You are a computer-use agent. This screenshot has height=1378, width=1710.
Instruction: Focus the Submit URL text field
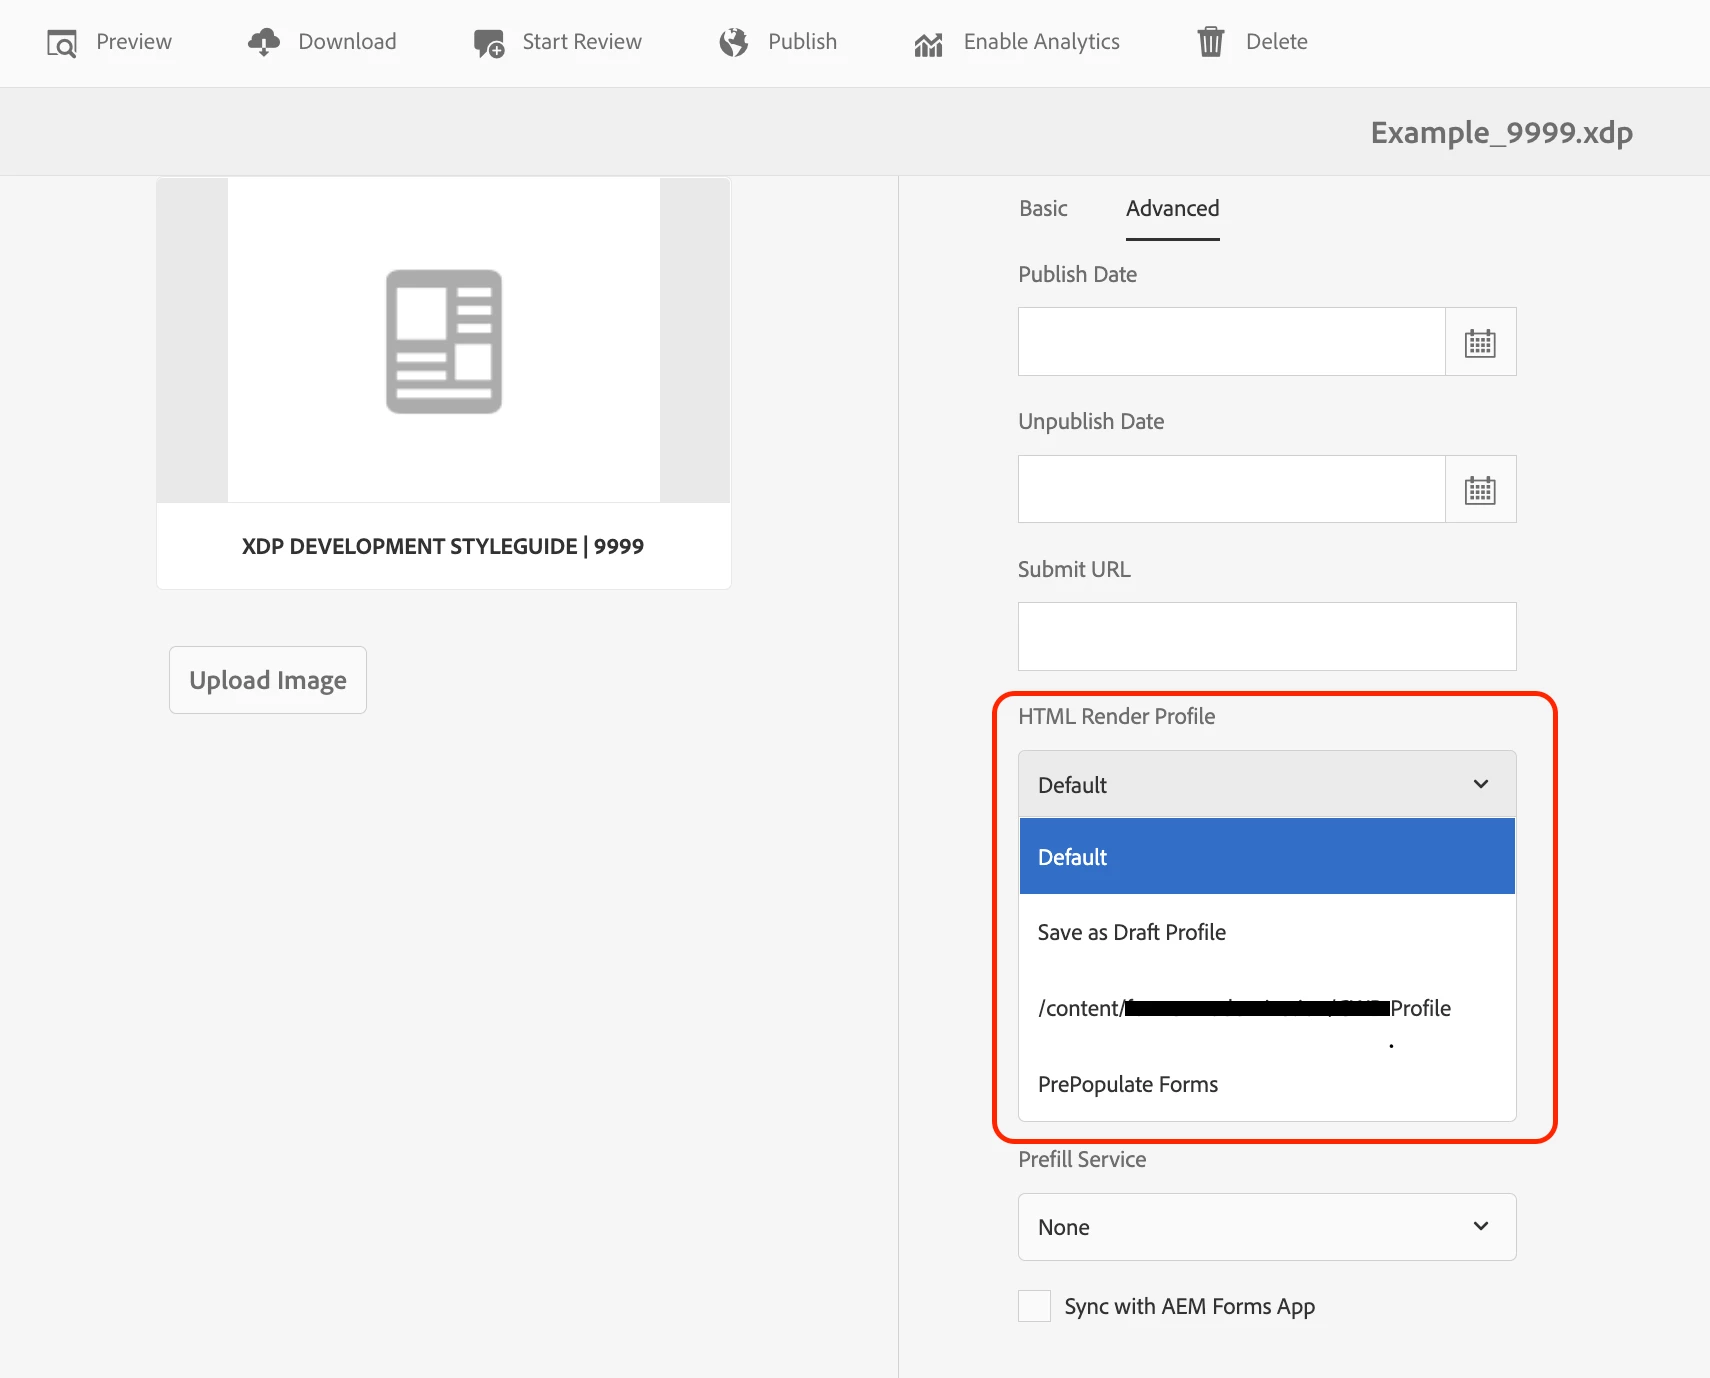click(1267, 636)
